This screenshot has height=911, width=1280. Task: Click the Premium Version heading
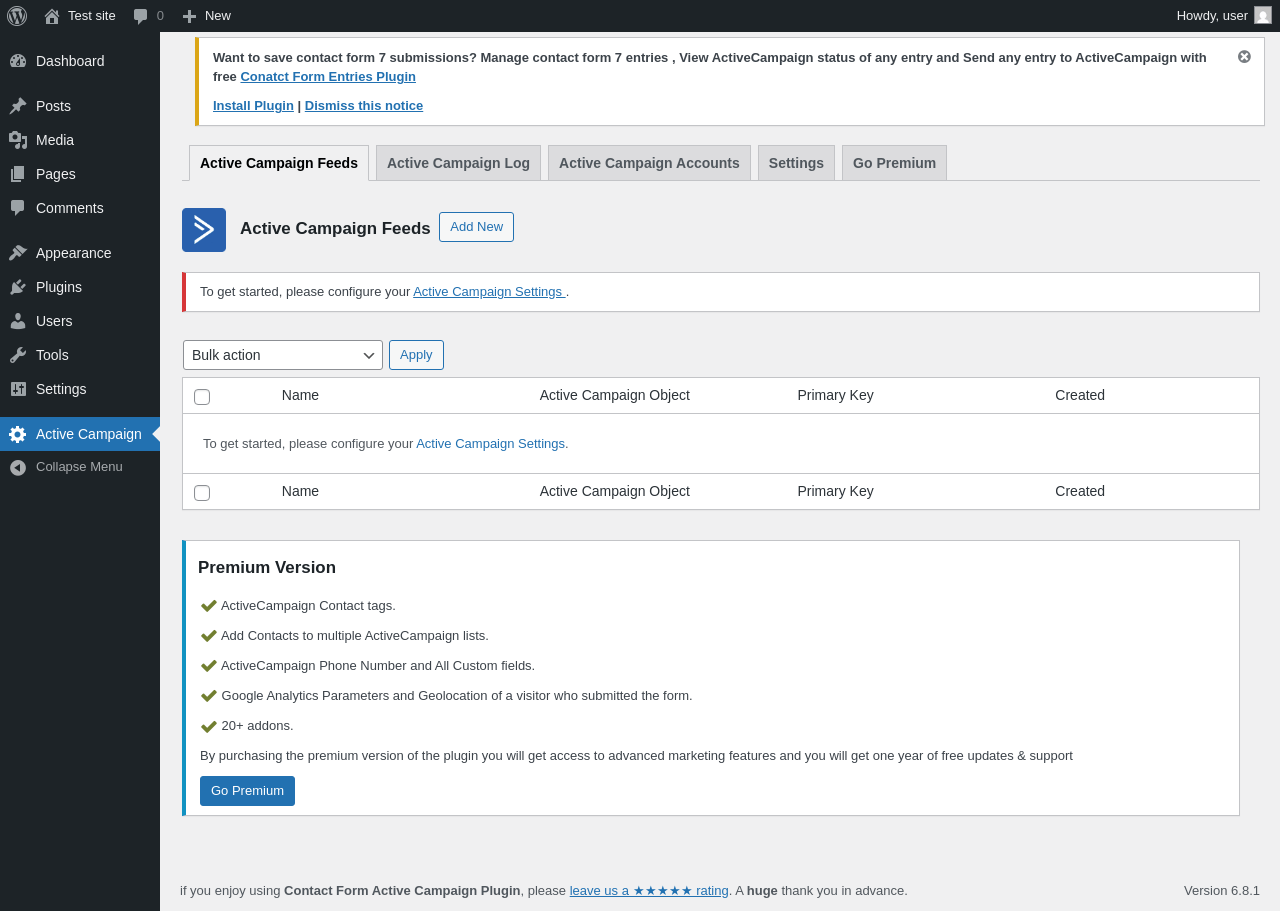click(267, 567)
